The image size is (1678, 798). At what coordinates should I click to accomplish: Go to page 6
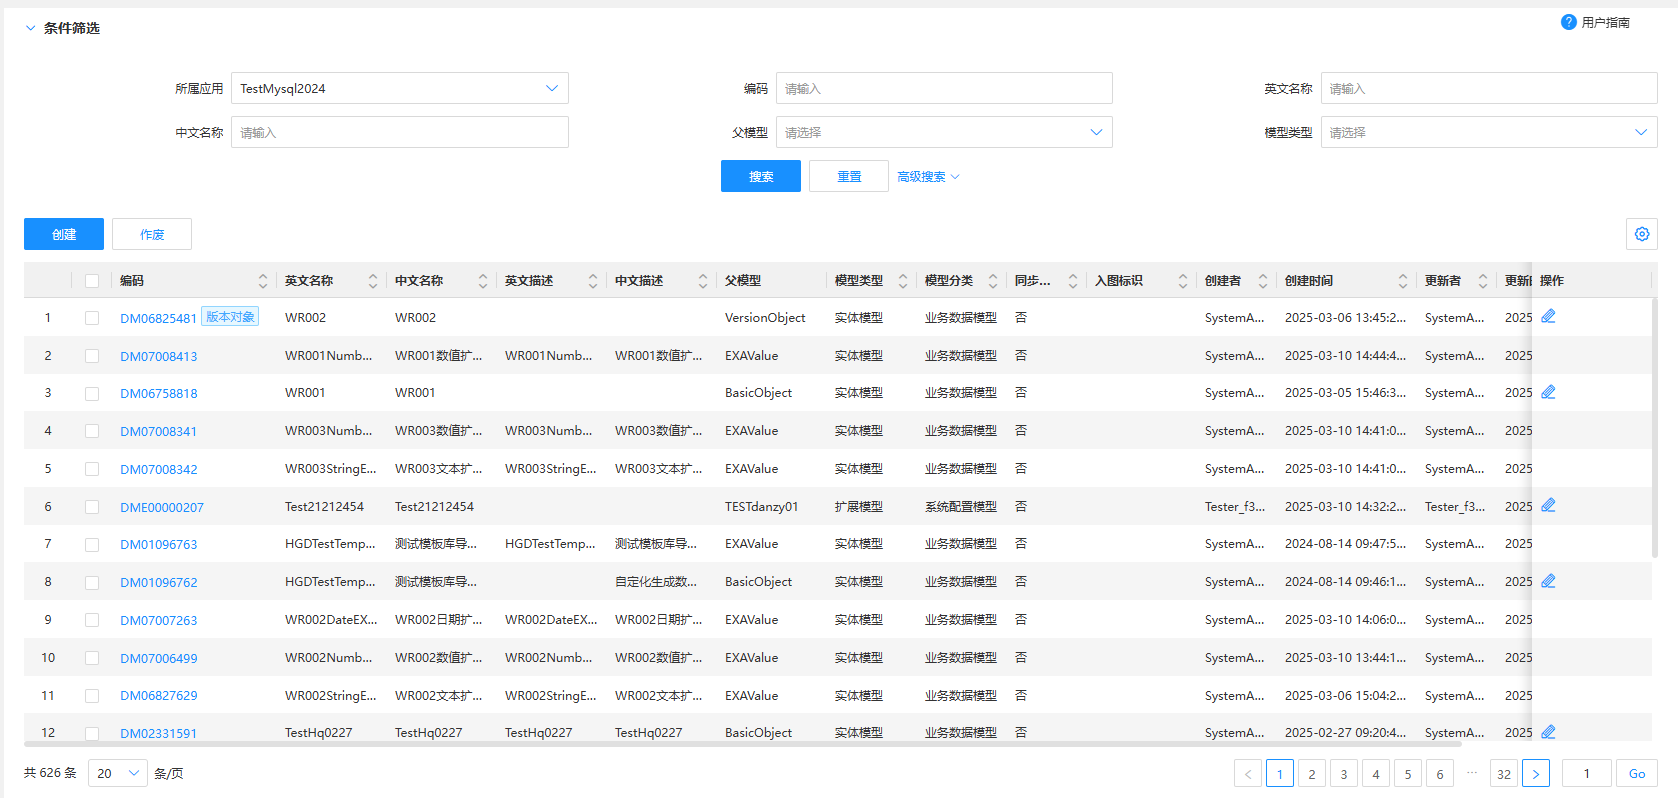pyautogui.click(x=1440, y=773)
